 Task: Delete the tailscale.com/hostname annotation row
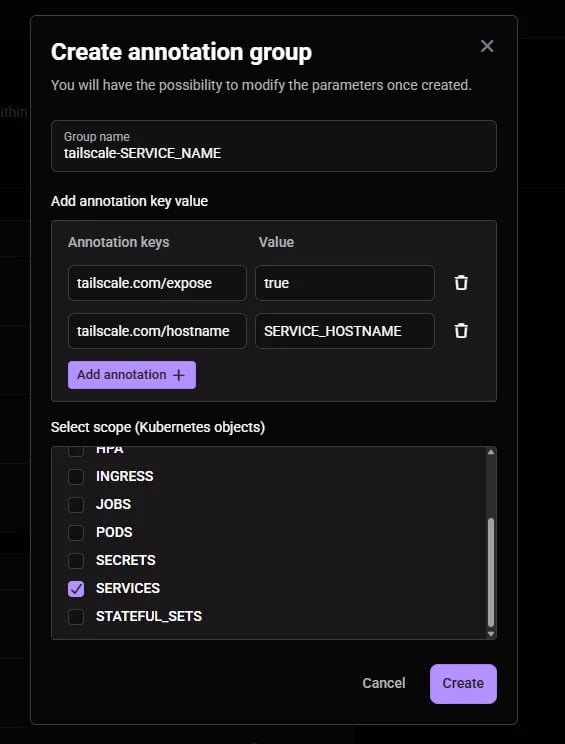(x=461, y=331)
